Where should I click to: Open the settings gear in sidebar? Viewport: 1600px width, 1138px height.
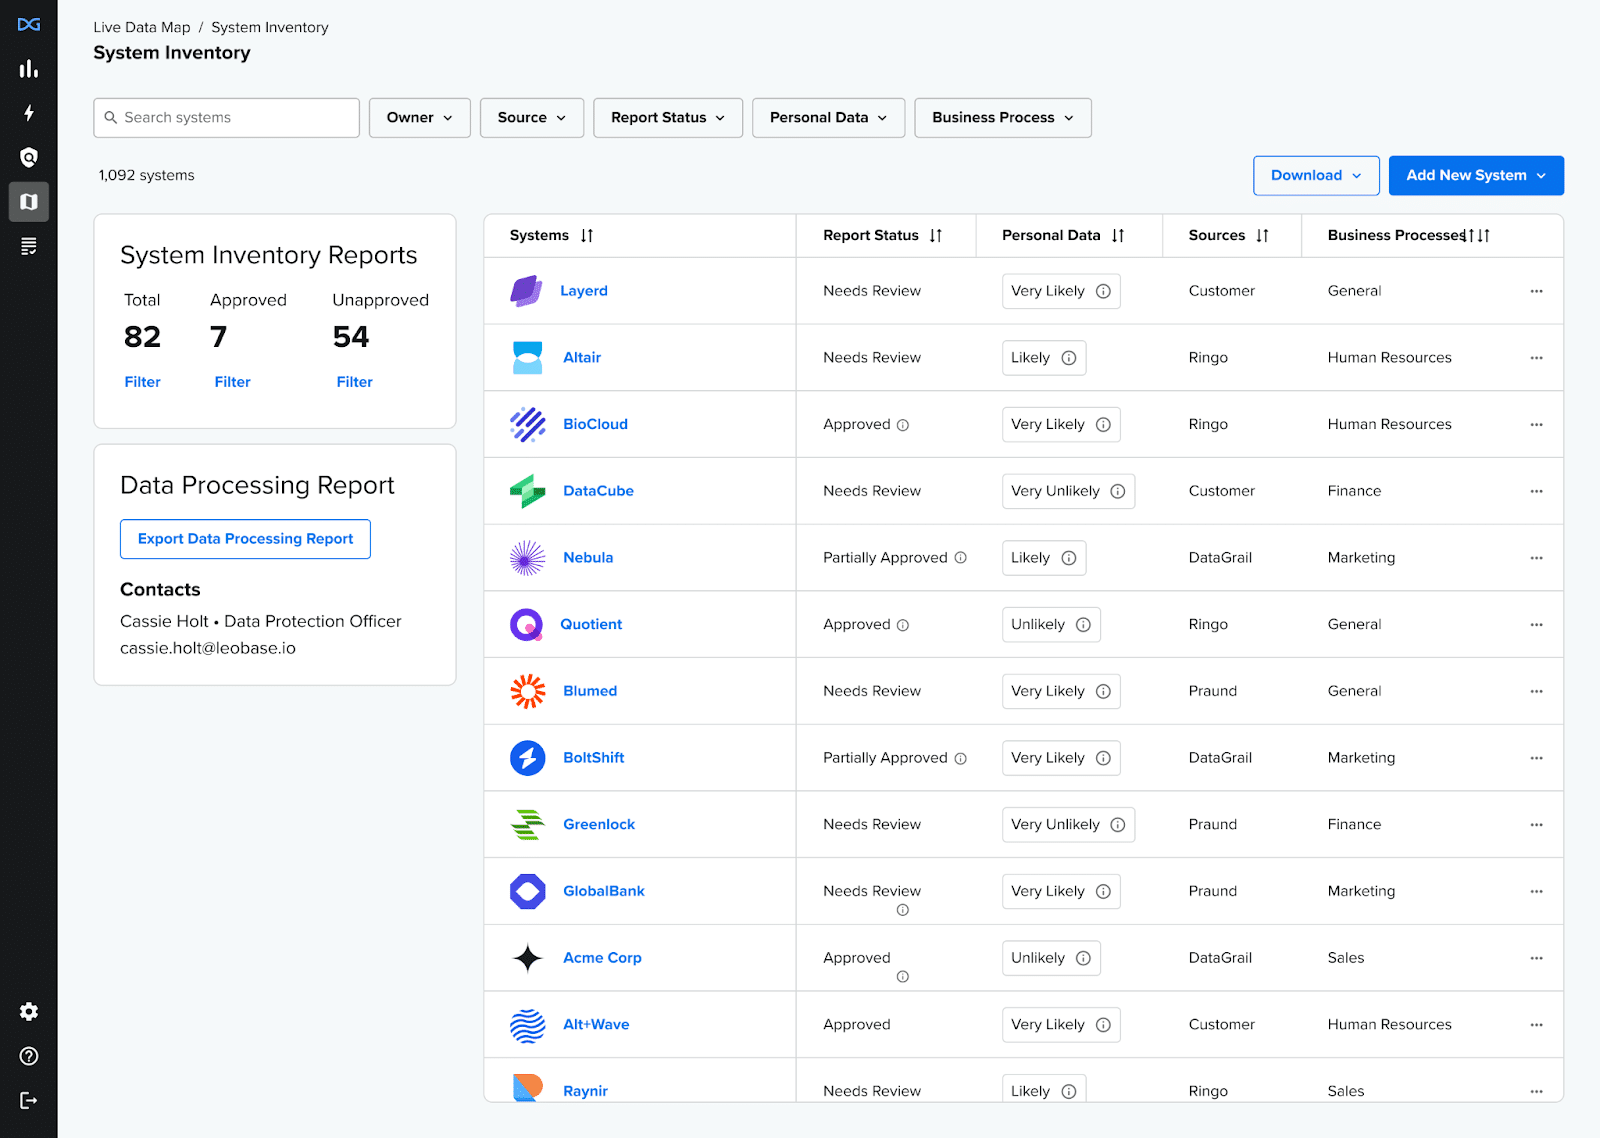29,1012
